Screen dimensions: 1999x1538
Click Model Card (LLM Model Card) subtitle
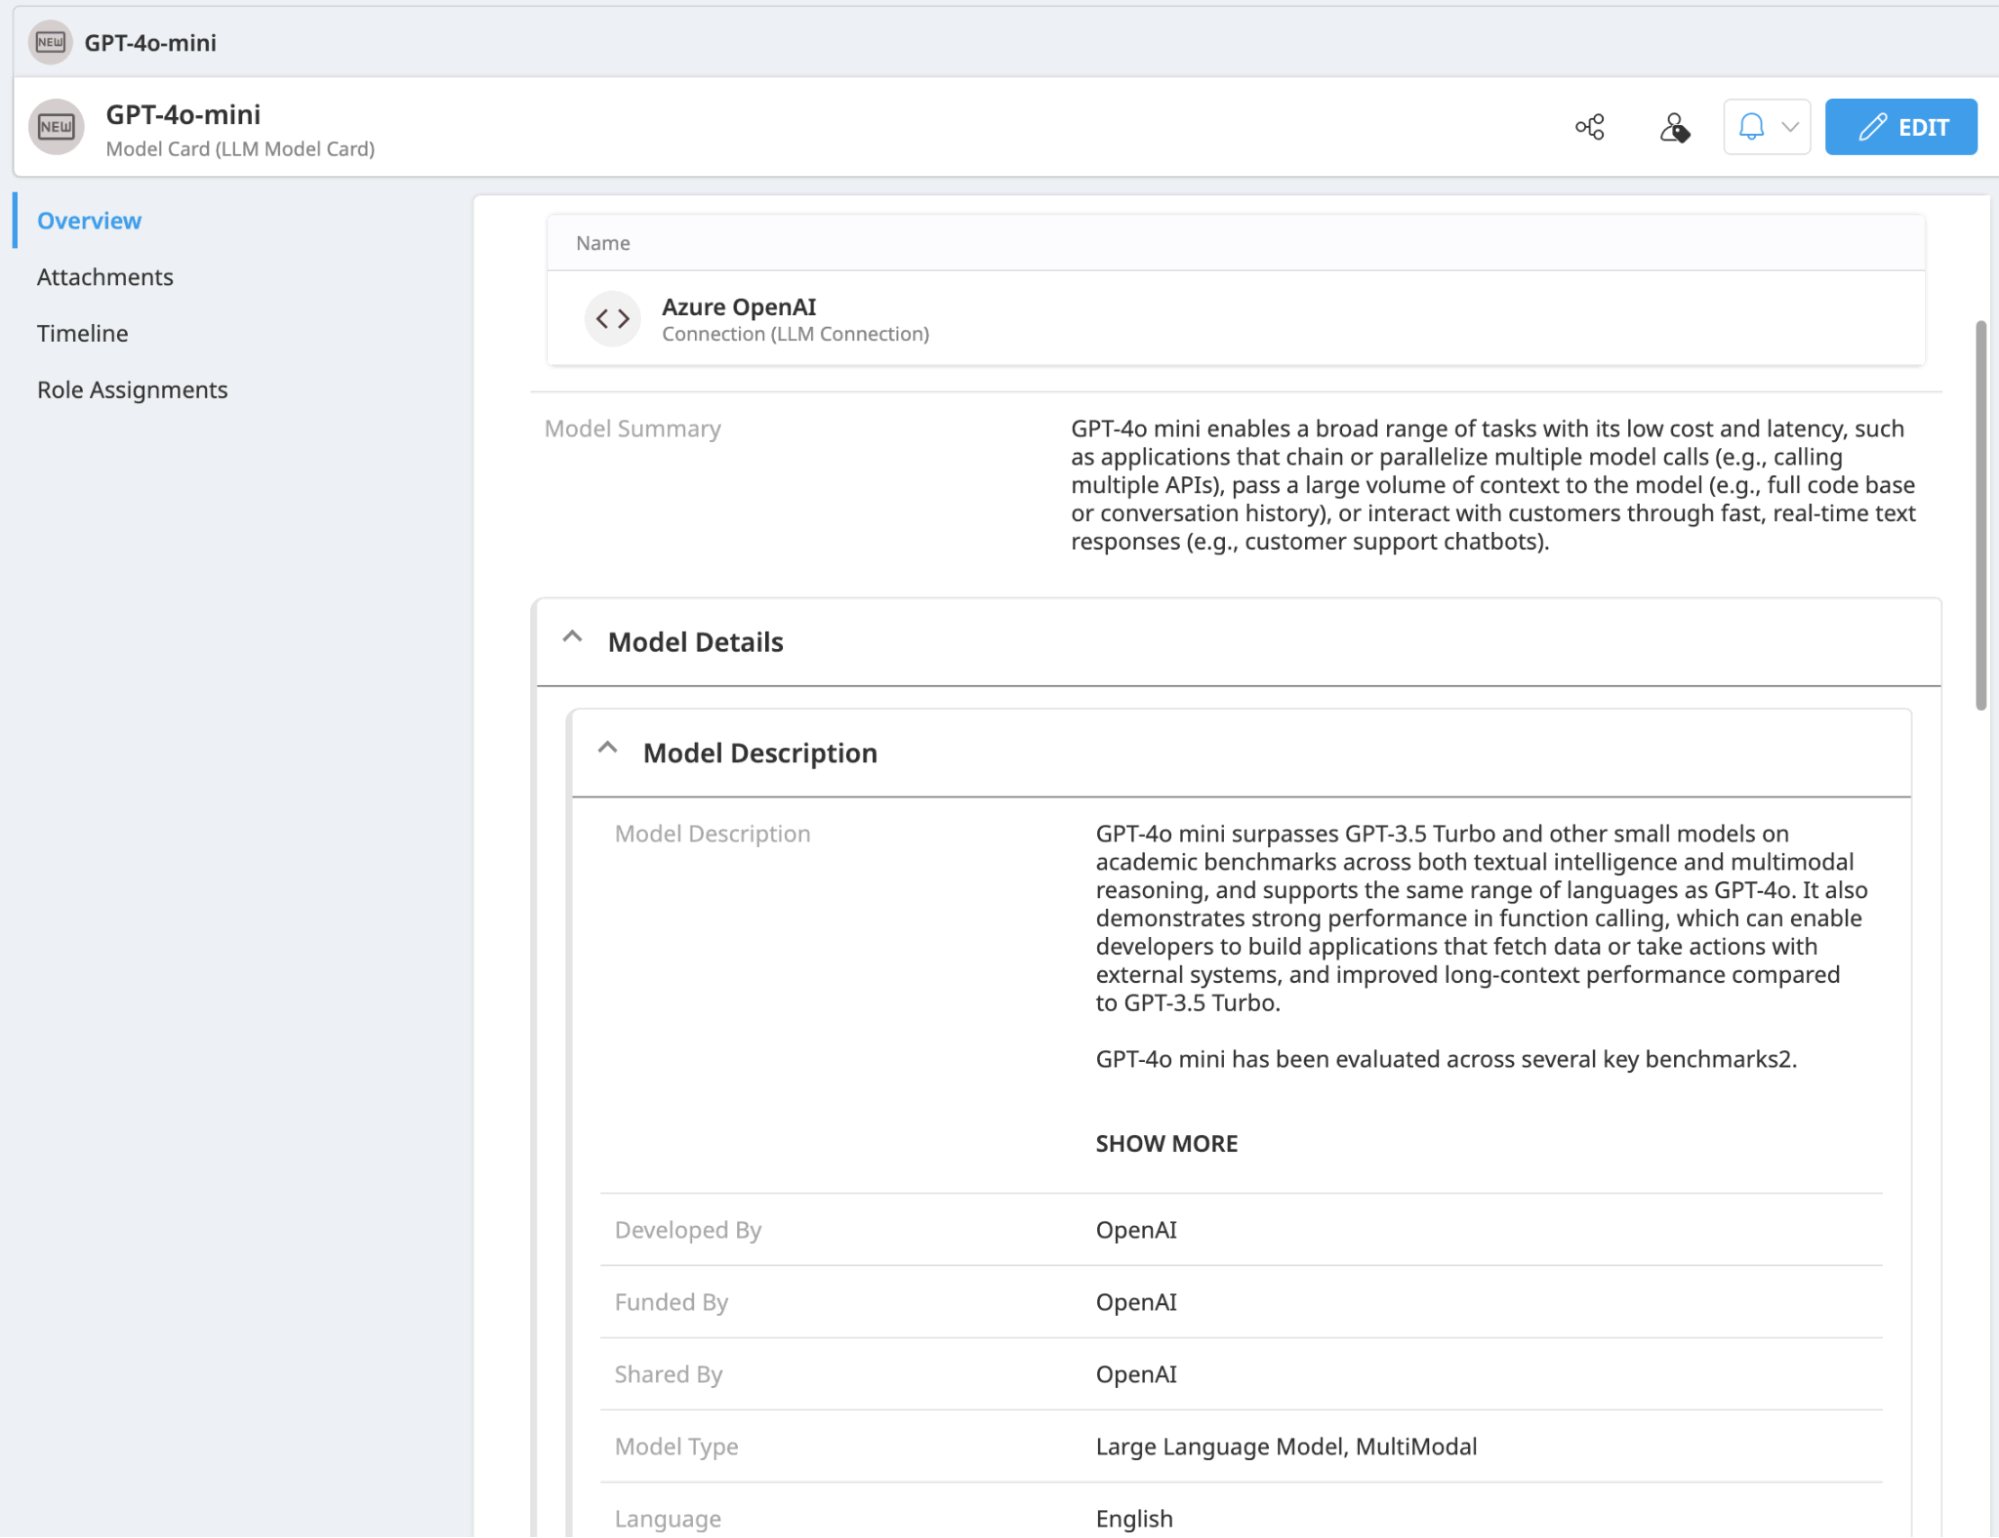pyautogui.click(x=240, y=148)
